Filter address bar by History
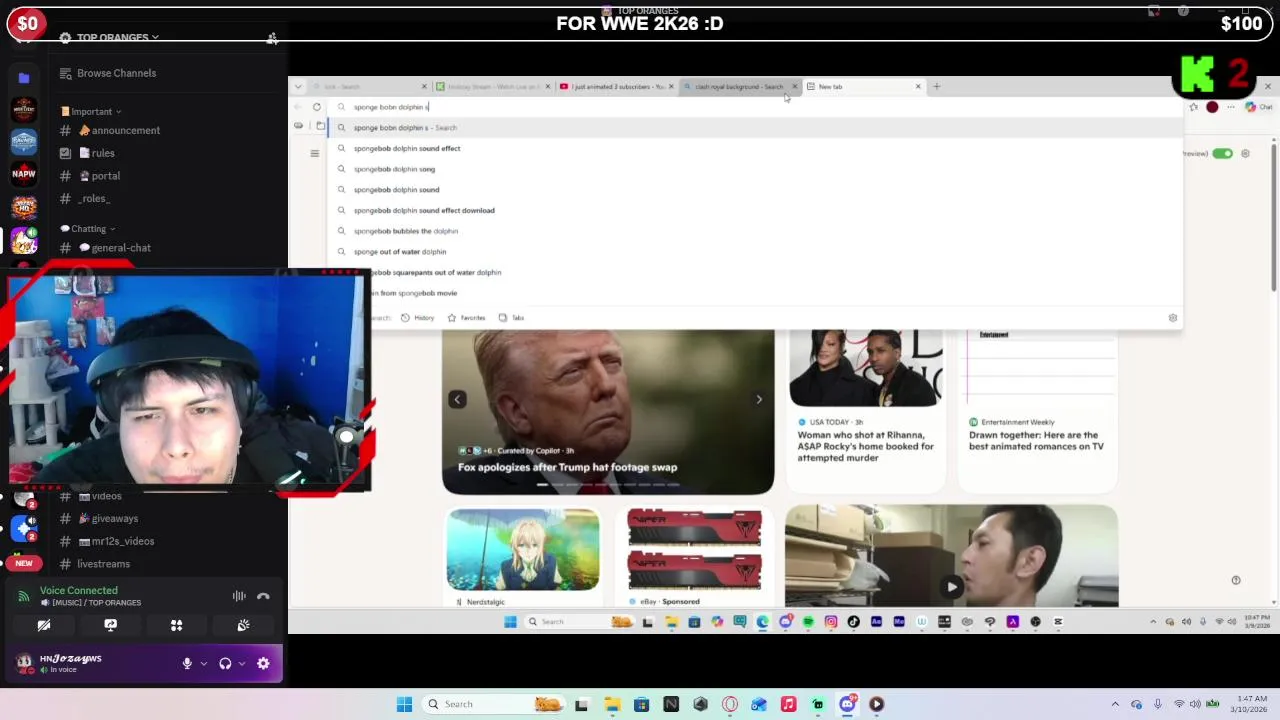 418,318
